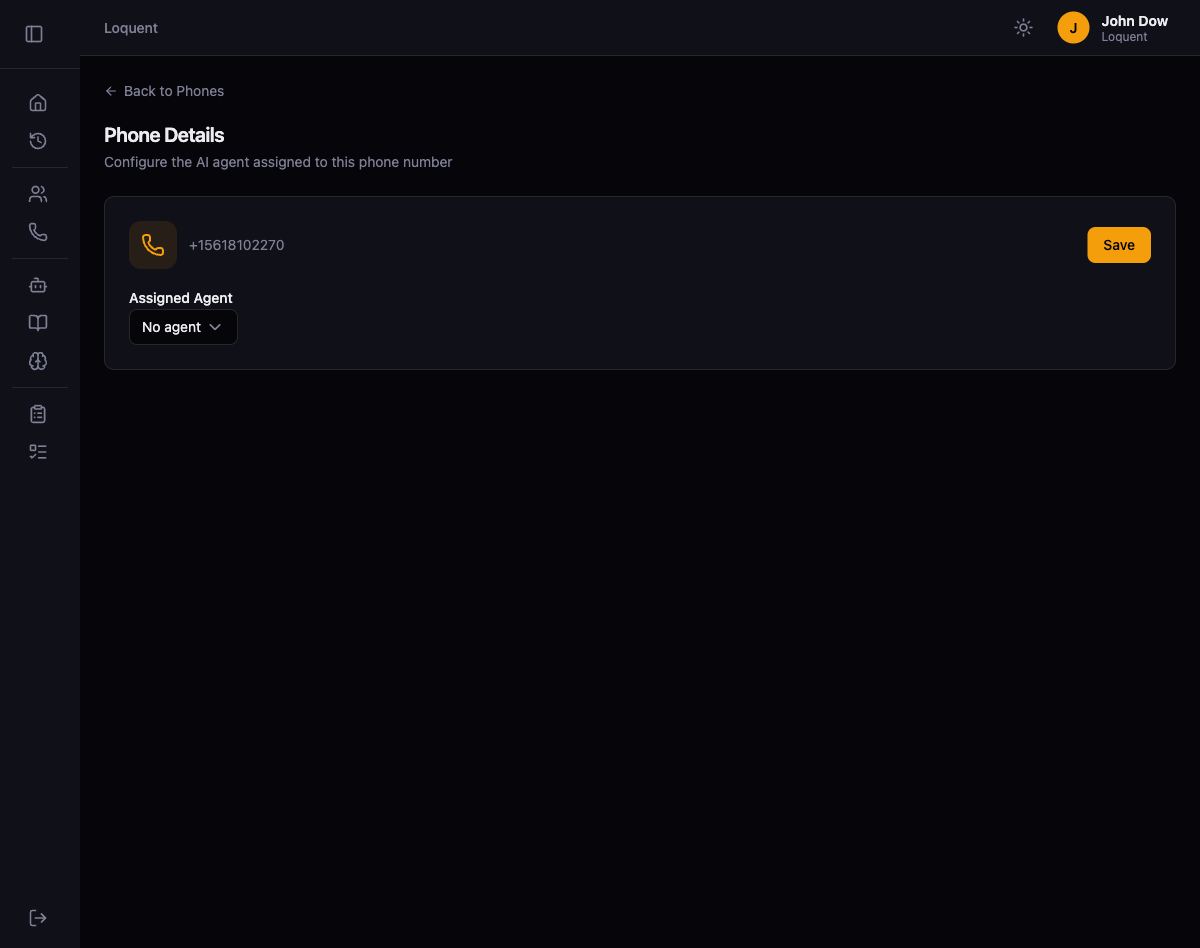Open the AI agents robot icon
The height and width of the screenshot is (948, 1200).
[x=38, y=285]
